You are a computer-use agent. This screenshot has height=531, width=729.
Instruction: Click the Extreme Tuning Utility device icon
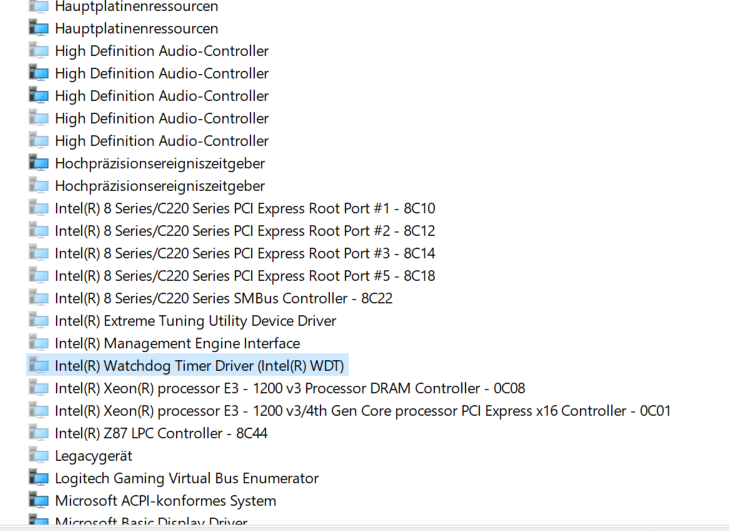[x=39, y=320]
